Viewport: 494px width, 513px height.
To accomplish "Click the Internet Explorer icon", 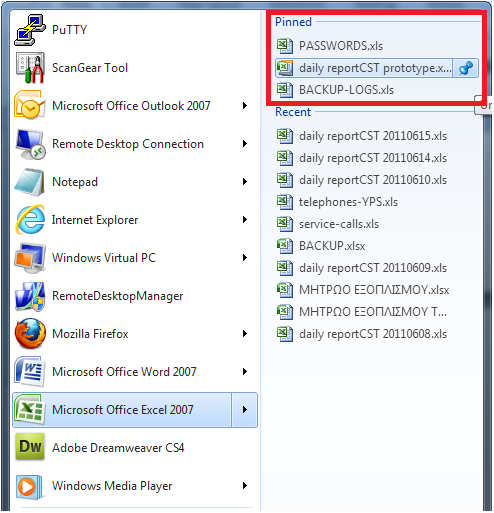I will point(30,220).
